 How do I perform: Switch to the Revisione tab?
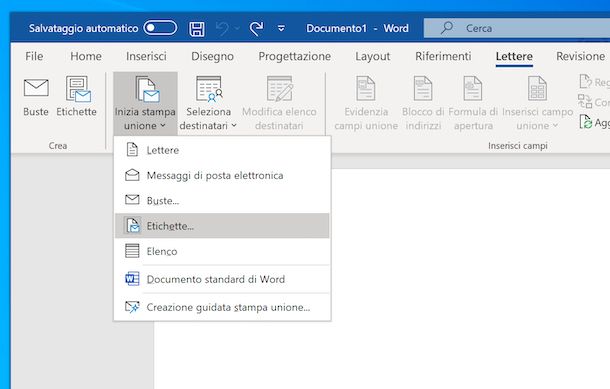(x=580, y=56)
